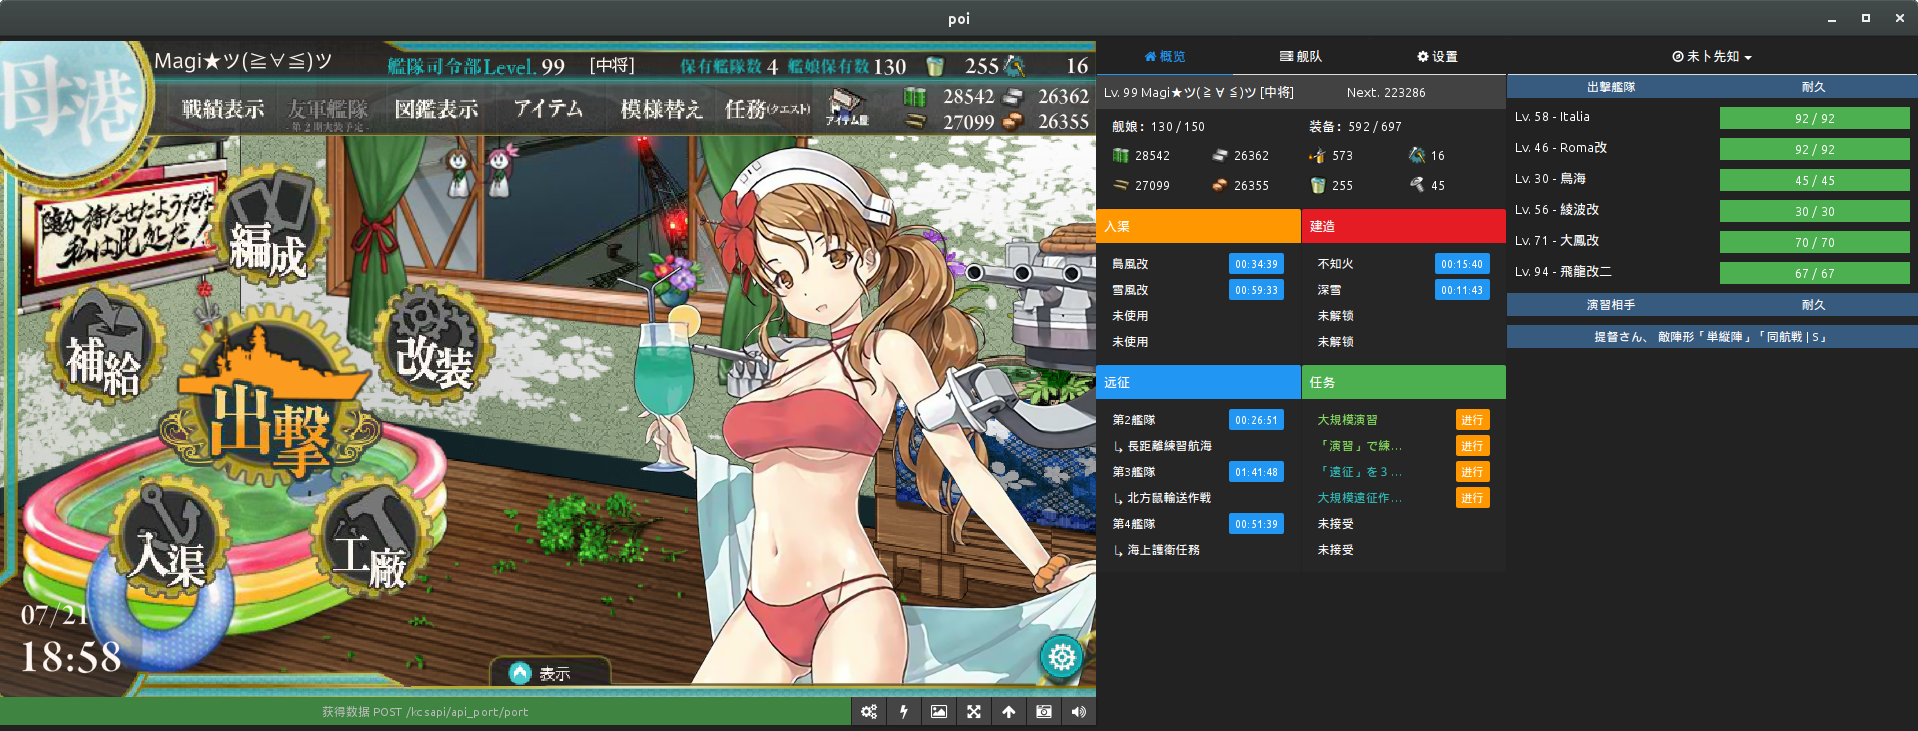Toggle always-on-top with the up arrow icon
The width and height of the screenshot is (1918, 731).
[1008, 712]
